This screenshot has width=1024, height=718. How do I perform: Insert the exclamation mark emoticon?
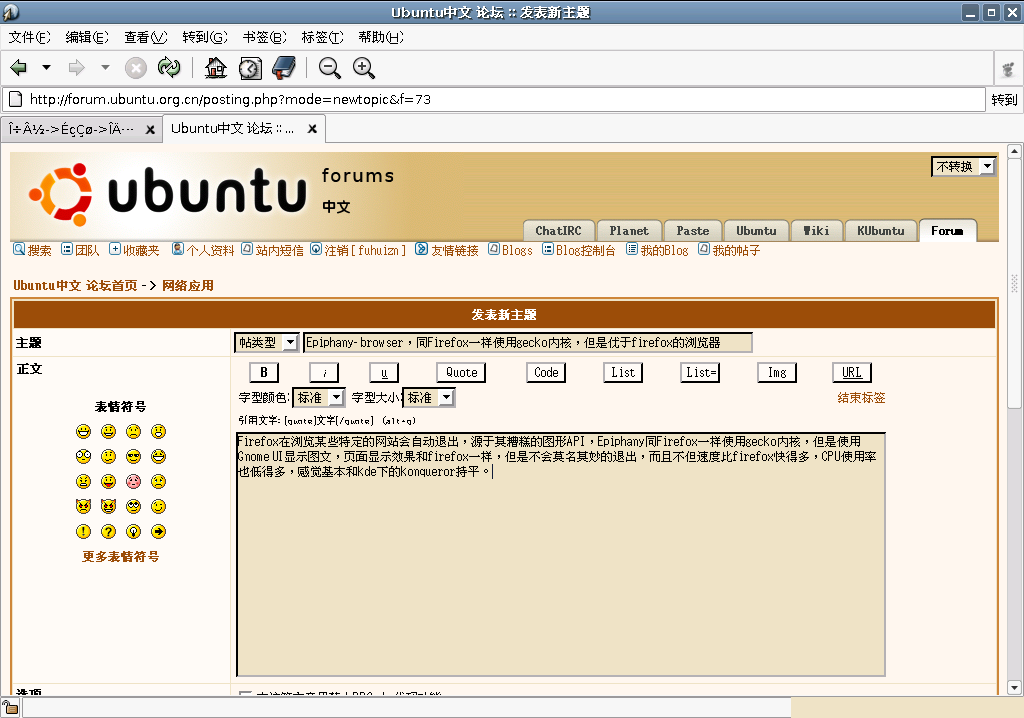83,531
